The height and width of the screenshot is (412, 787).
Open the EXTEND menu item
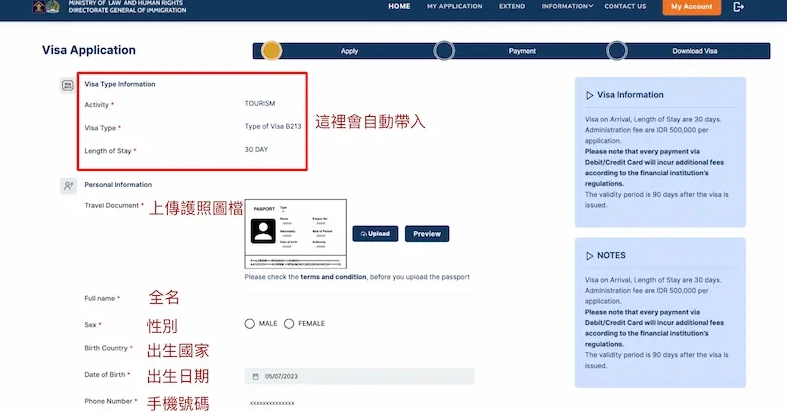(x=512, y=7)
